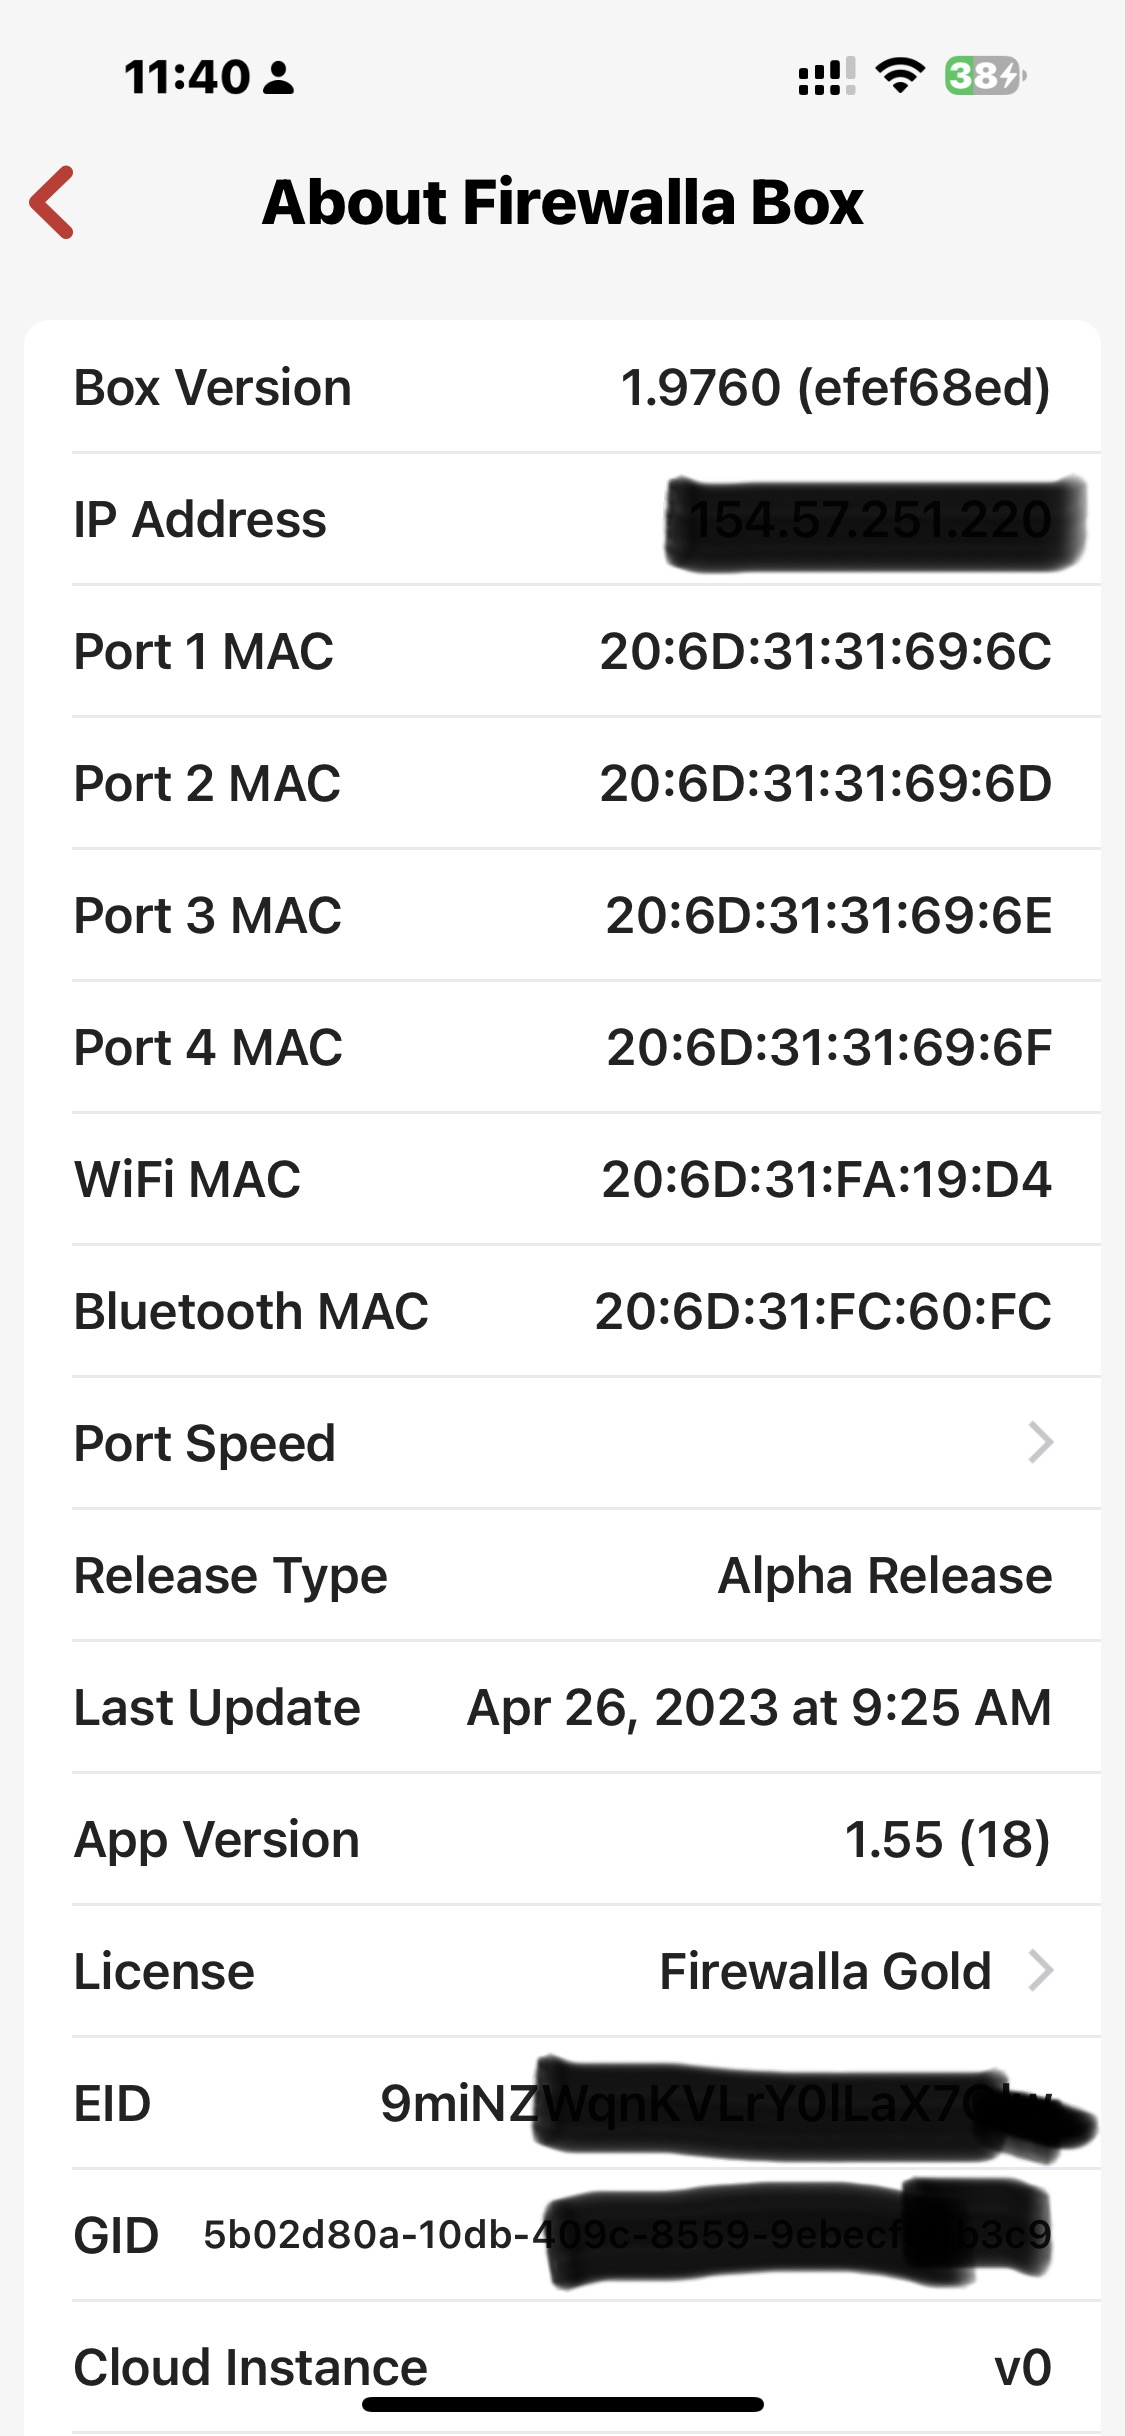The image size is (1125, 2436).
Task: Tap the cellular signal bars icon
Action: pos(826,77)
